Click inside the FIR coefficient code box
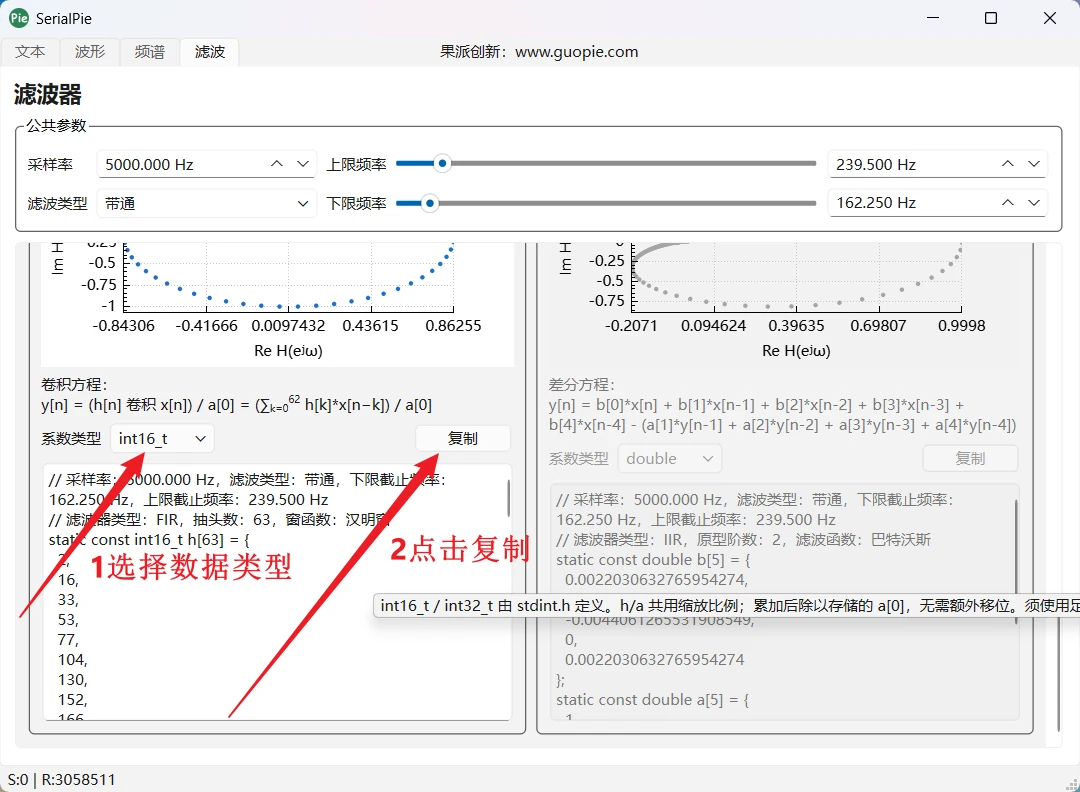1080x792 pixels. click(x=276, y=592)
